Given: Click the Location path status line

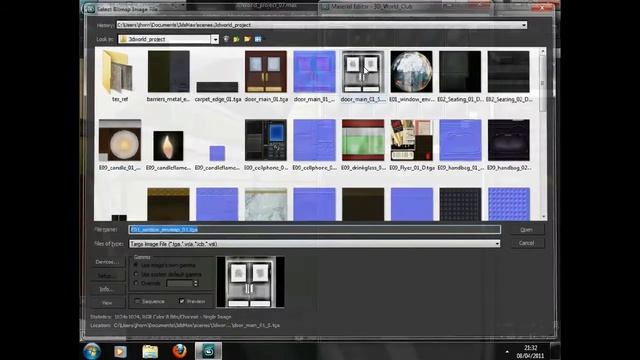Looking at the screenshot, I should (x=185, y=326).
